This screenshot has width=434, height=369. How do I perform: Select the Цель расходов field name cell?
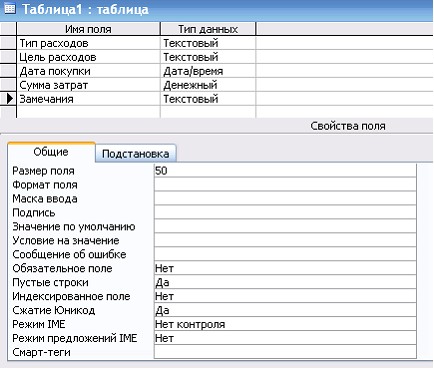pos(88,57)
